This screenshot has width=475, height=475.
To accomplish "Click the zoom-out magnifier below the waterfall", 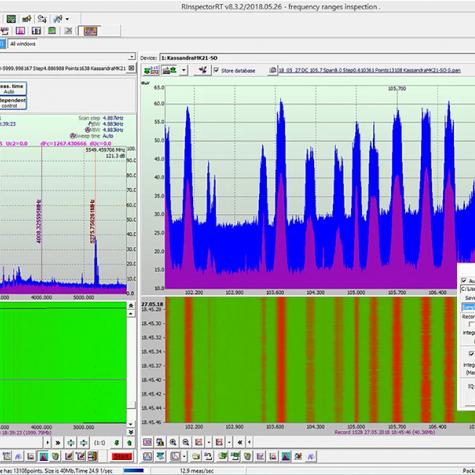I will (x=186, y=442).
